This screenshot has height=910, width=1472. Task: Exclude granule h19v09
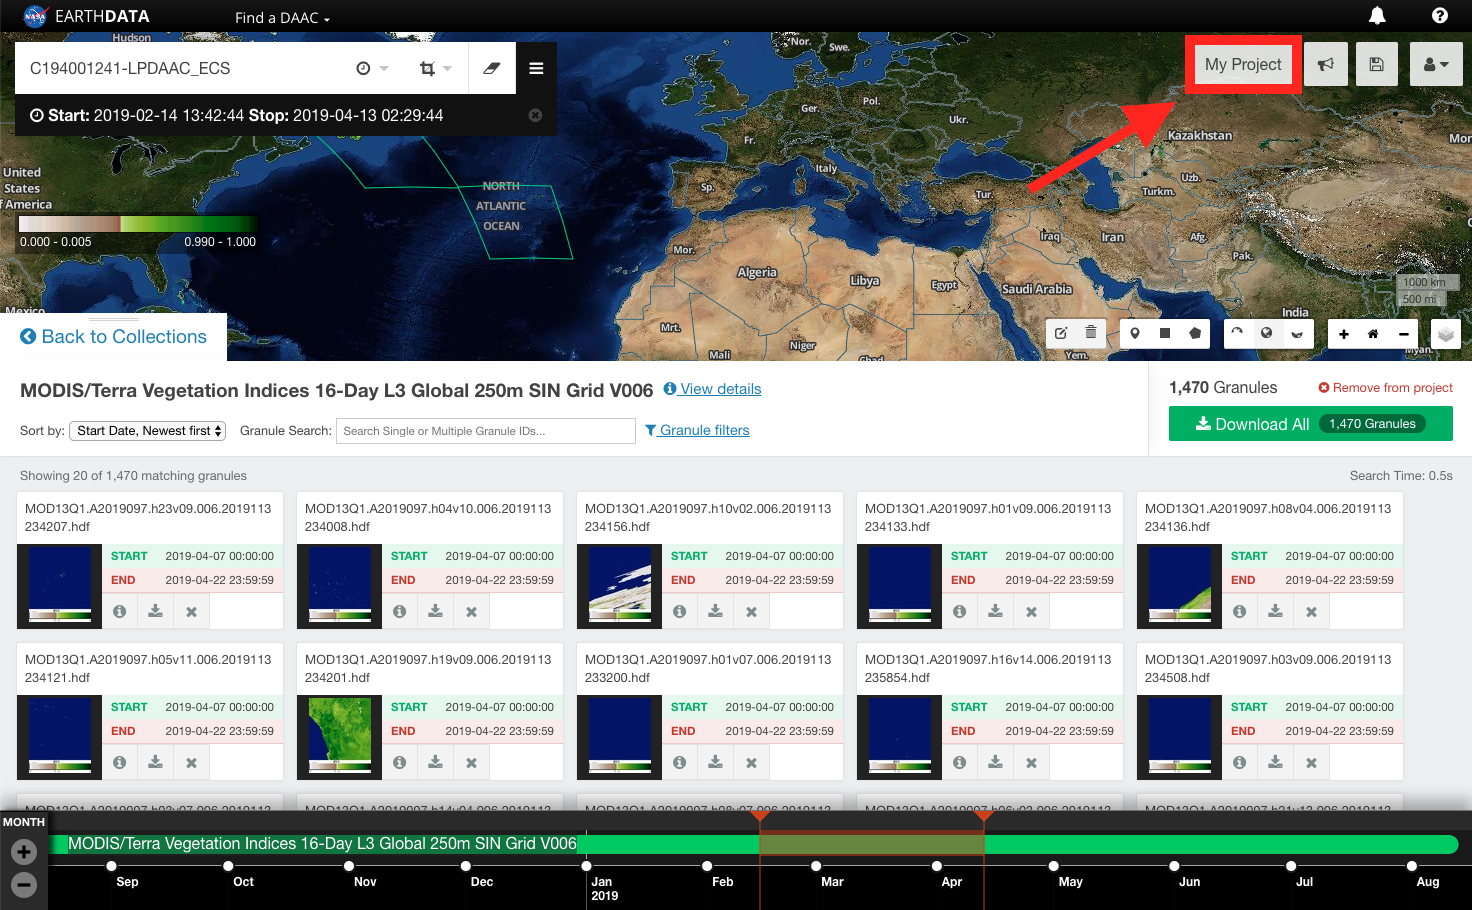click(471, 762)
